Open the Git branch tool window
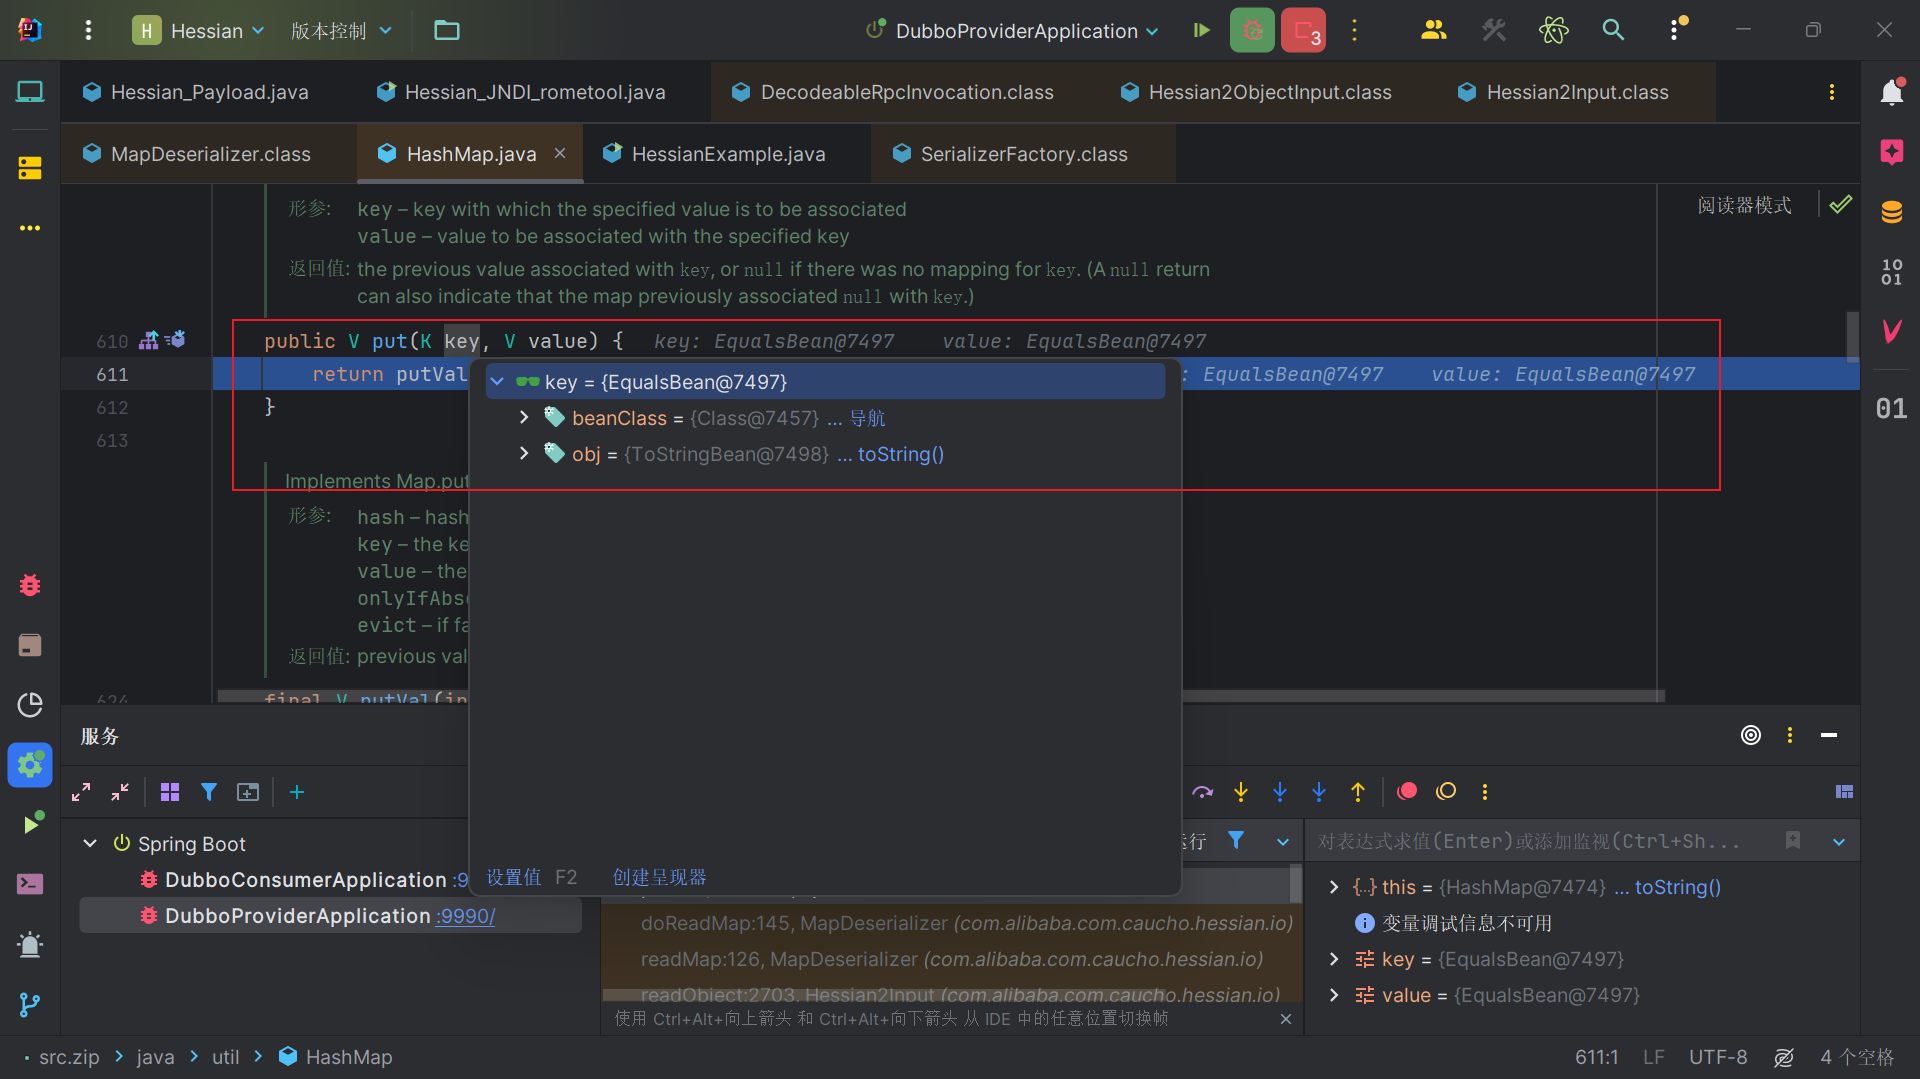 [30, 1004]
